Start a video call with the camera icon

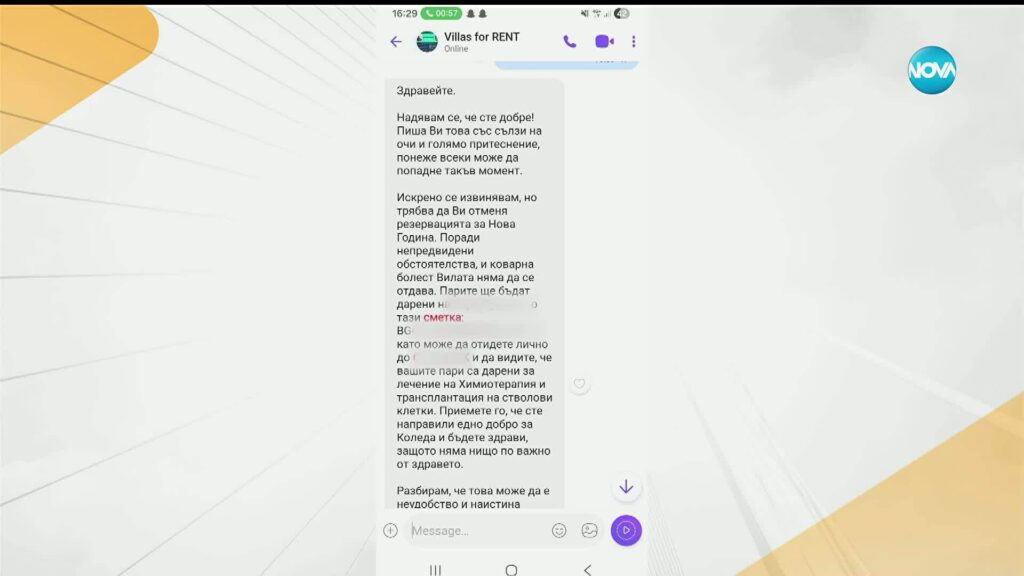point(604,42)
